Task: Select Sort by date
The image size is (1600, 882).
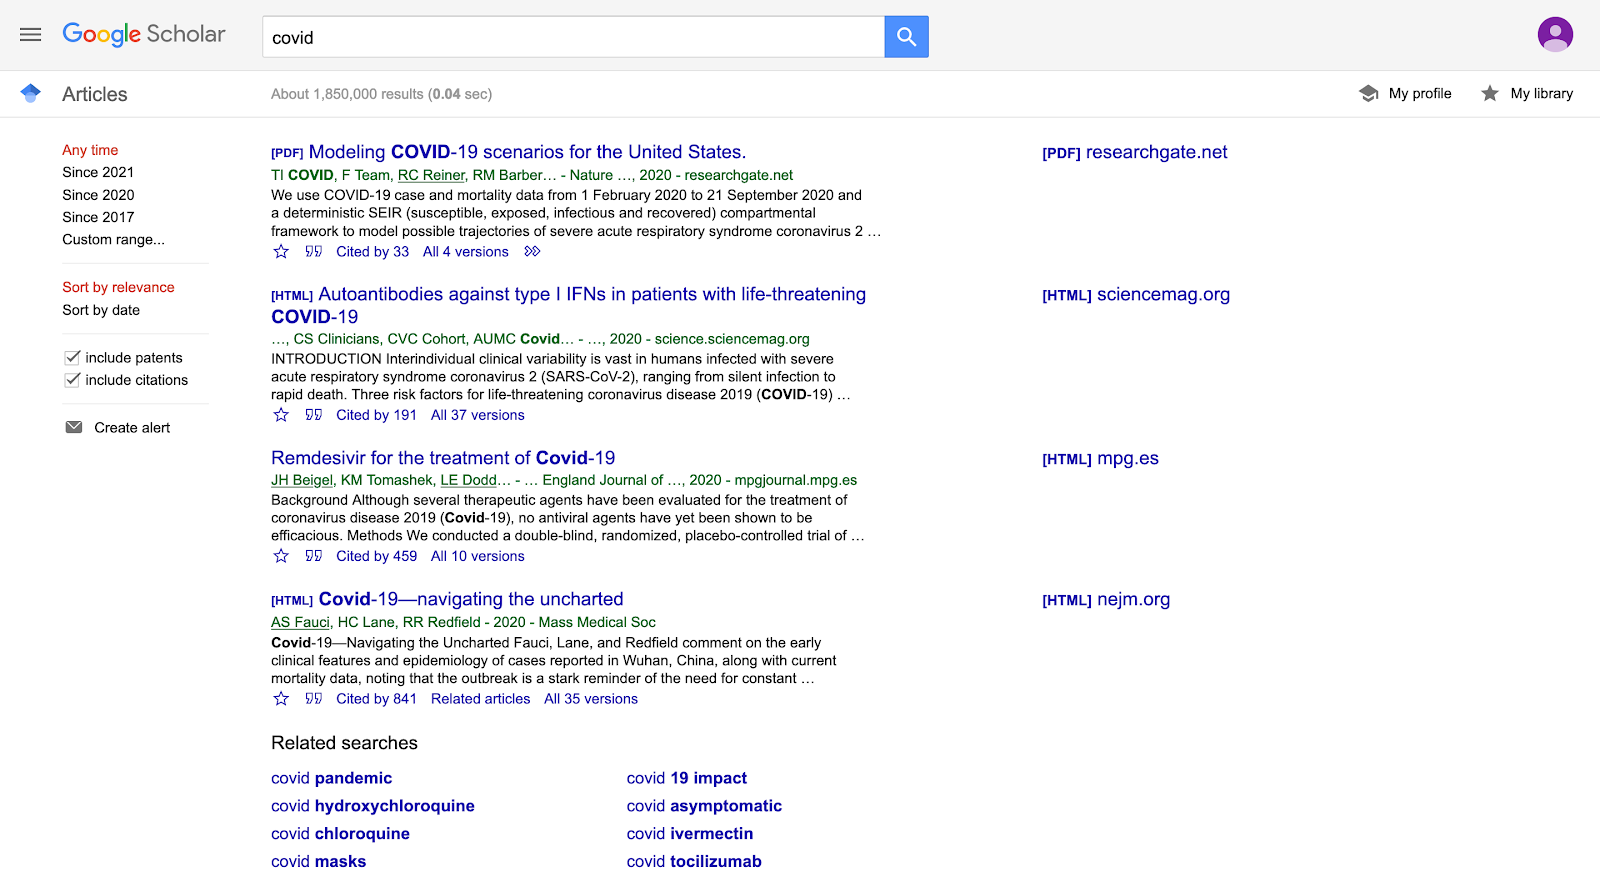Action: [101, 310]
